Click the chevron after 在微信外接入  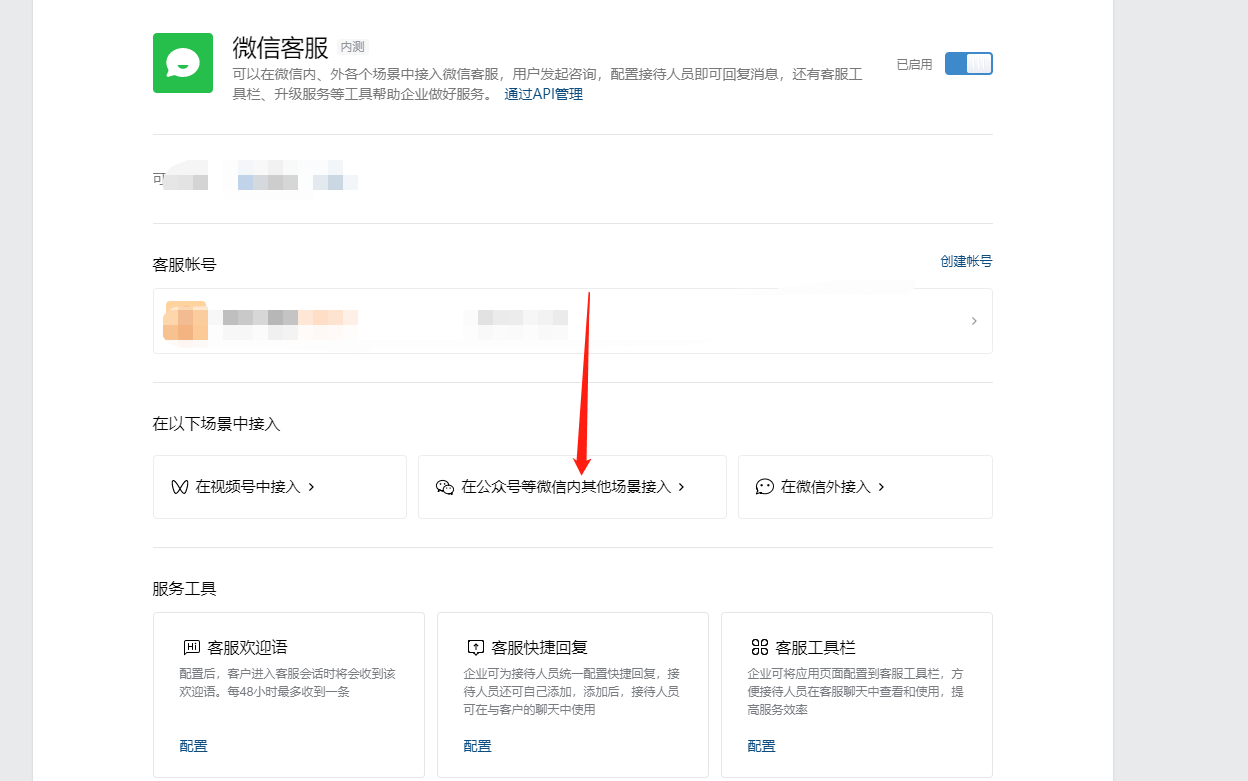click(882, 487)
